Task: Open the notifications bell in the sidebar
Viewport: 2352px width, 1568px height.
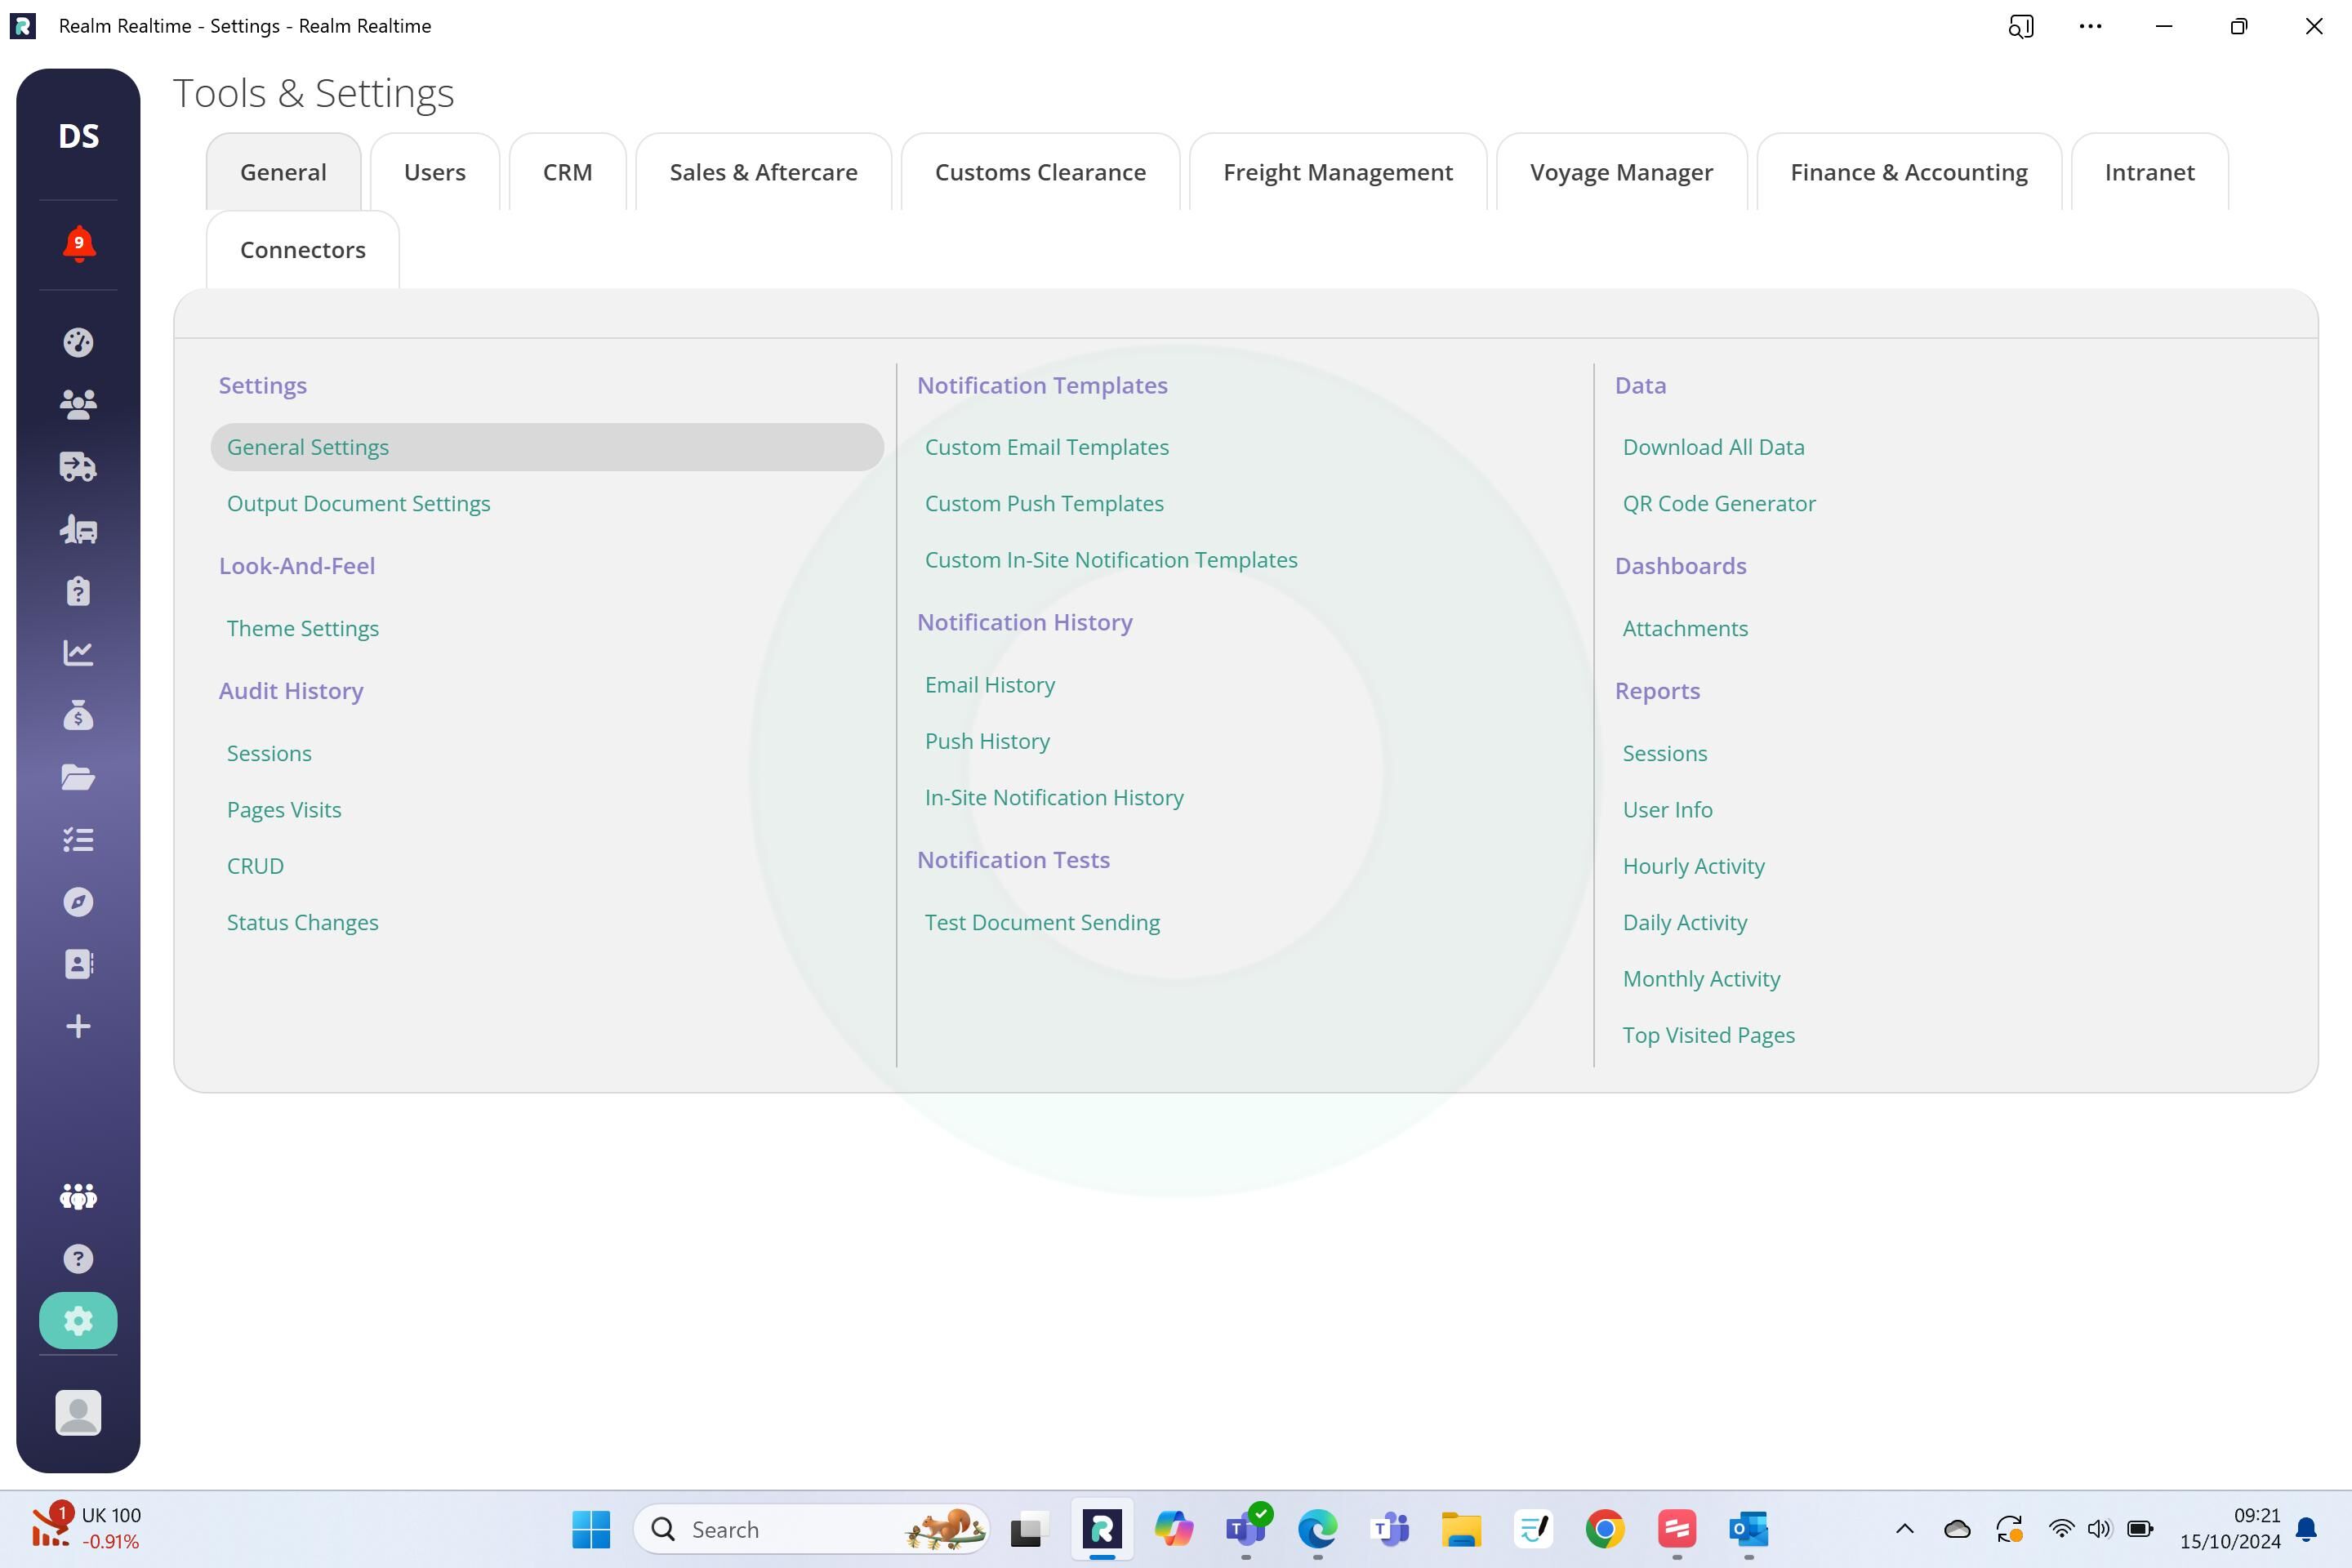Action: click(x=78, y=244)
